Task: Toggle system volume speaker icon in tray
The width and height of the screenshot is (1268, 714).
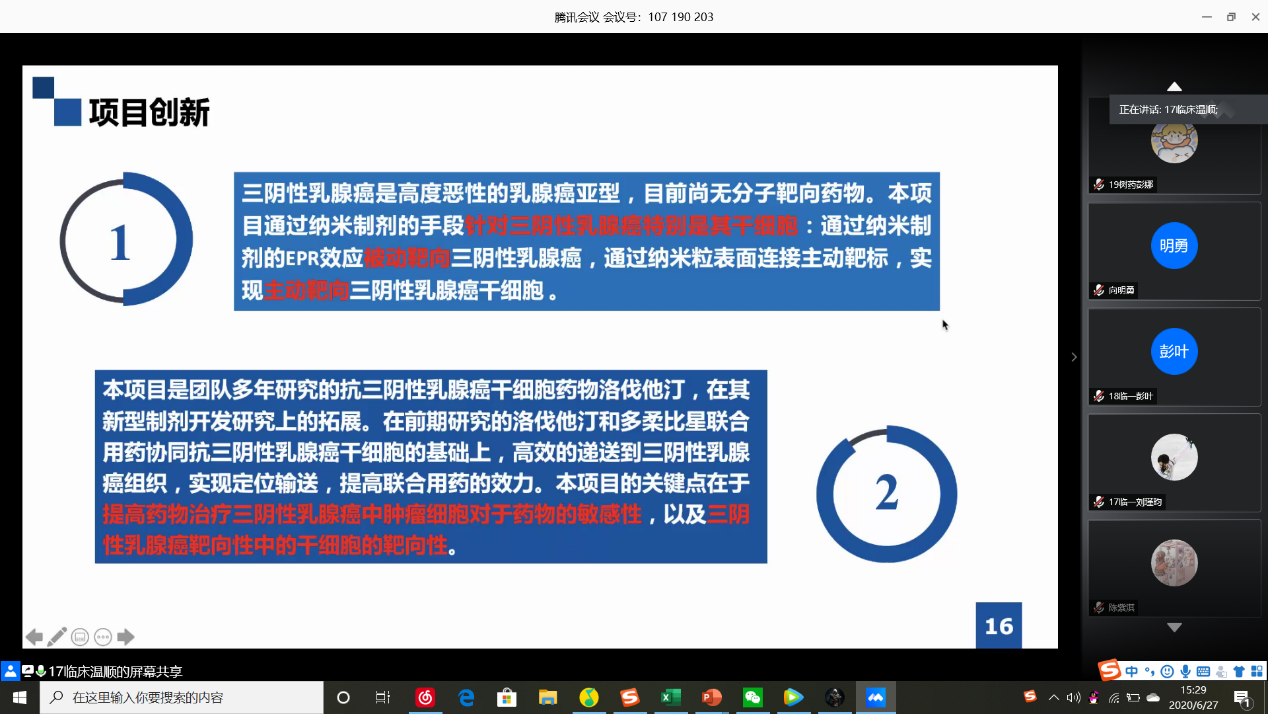Action: point(1073,697)
